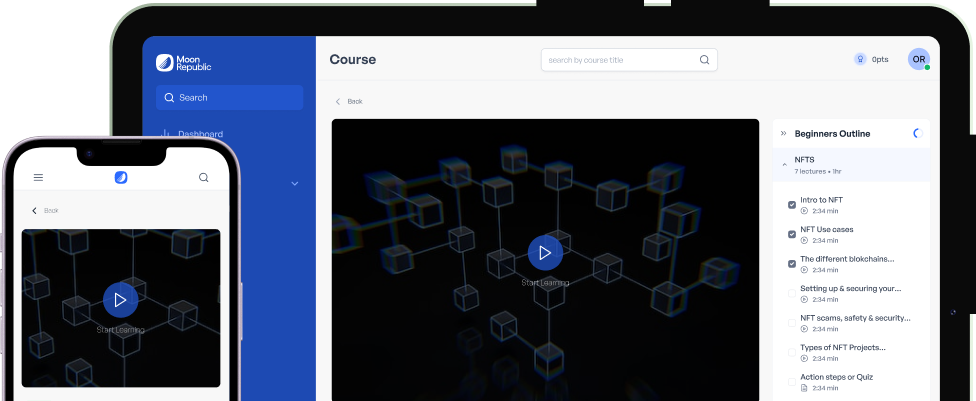Open the OR user avatar menu
The width and height of the screenshot is (976, 401).
coord(919,59)
